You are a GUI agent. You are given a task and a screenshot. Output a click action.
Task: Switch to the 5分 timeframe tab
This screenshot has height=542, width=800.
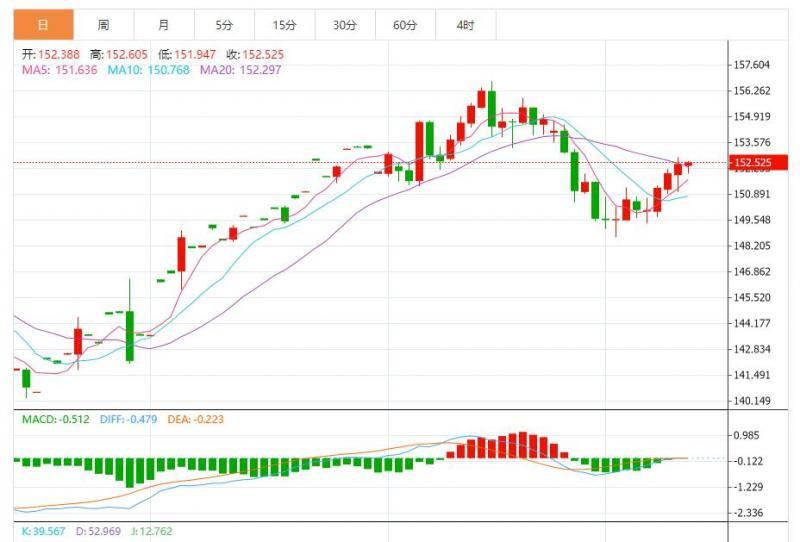click(x=224, y=24)
